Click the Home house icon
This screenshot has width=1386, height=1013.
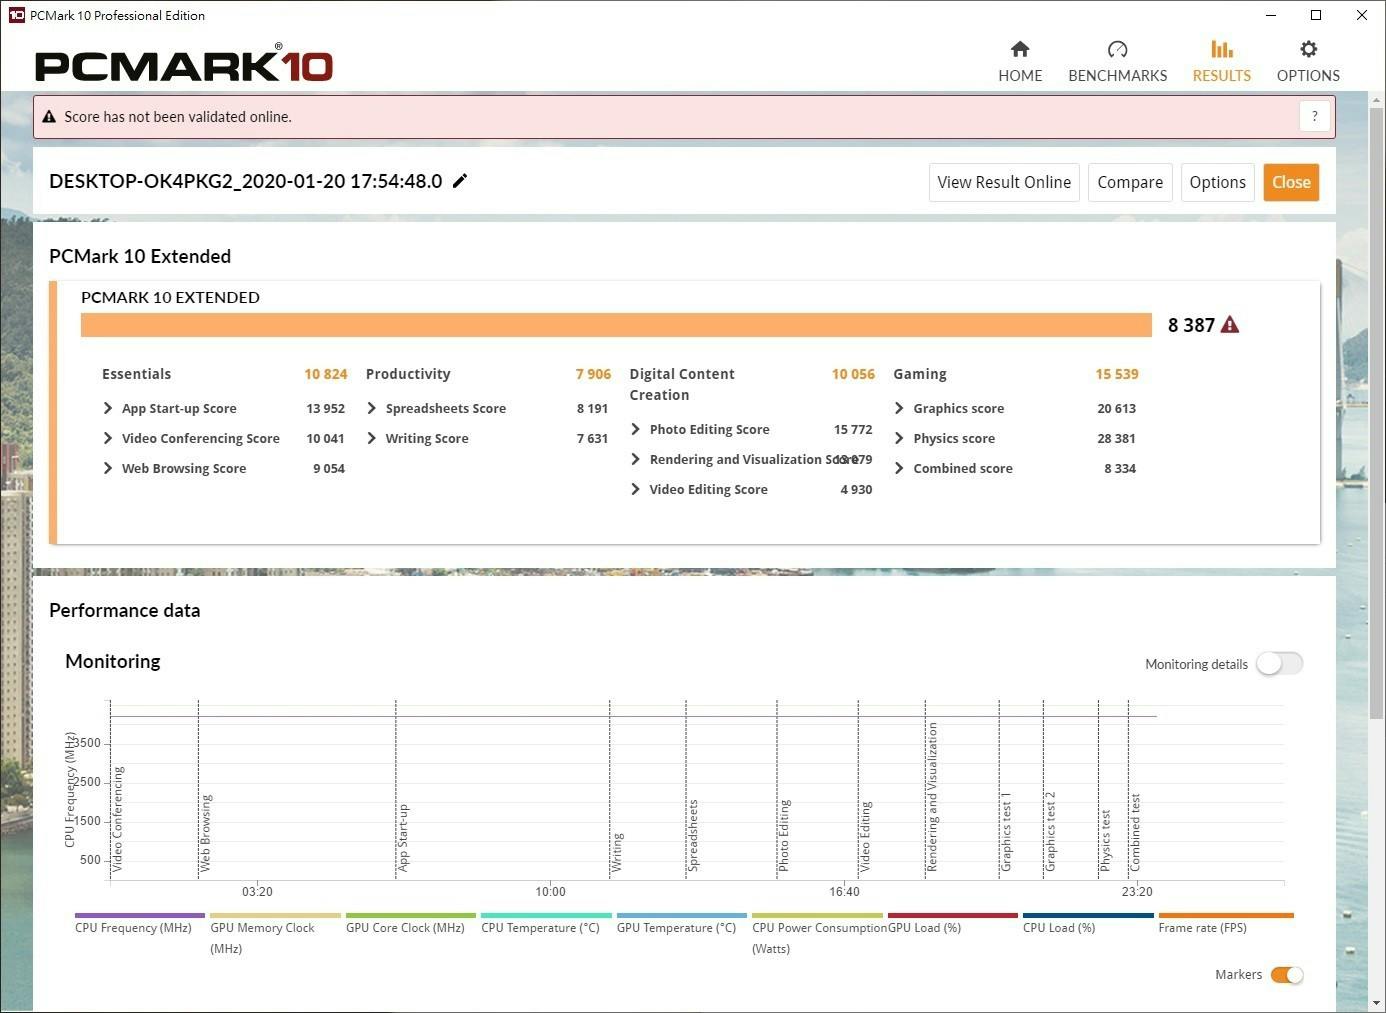click(1020, 49)
